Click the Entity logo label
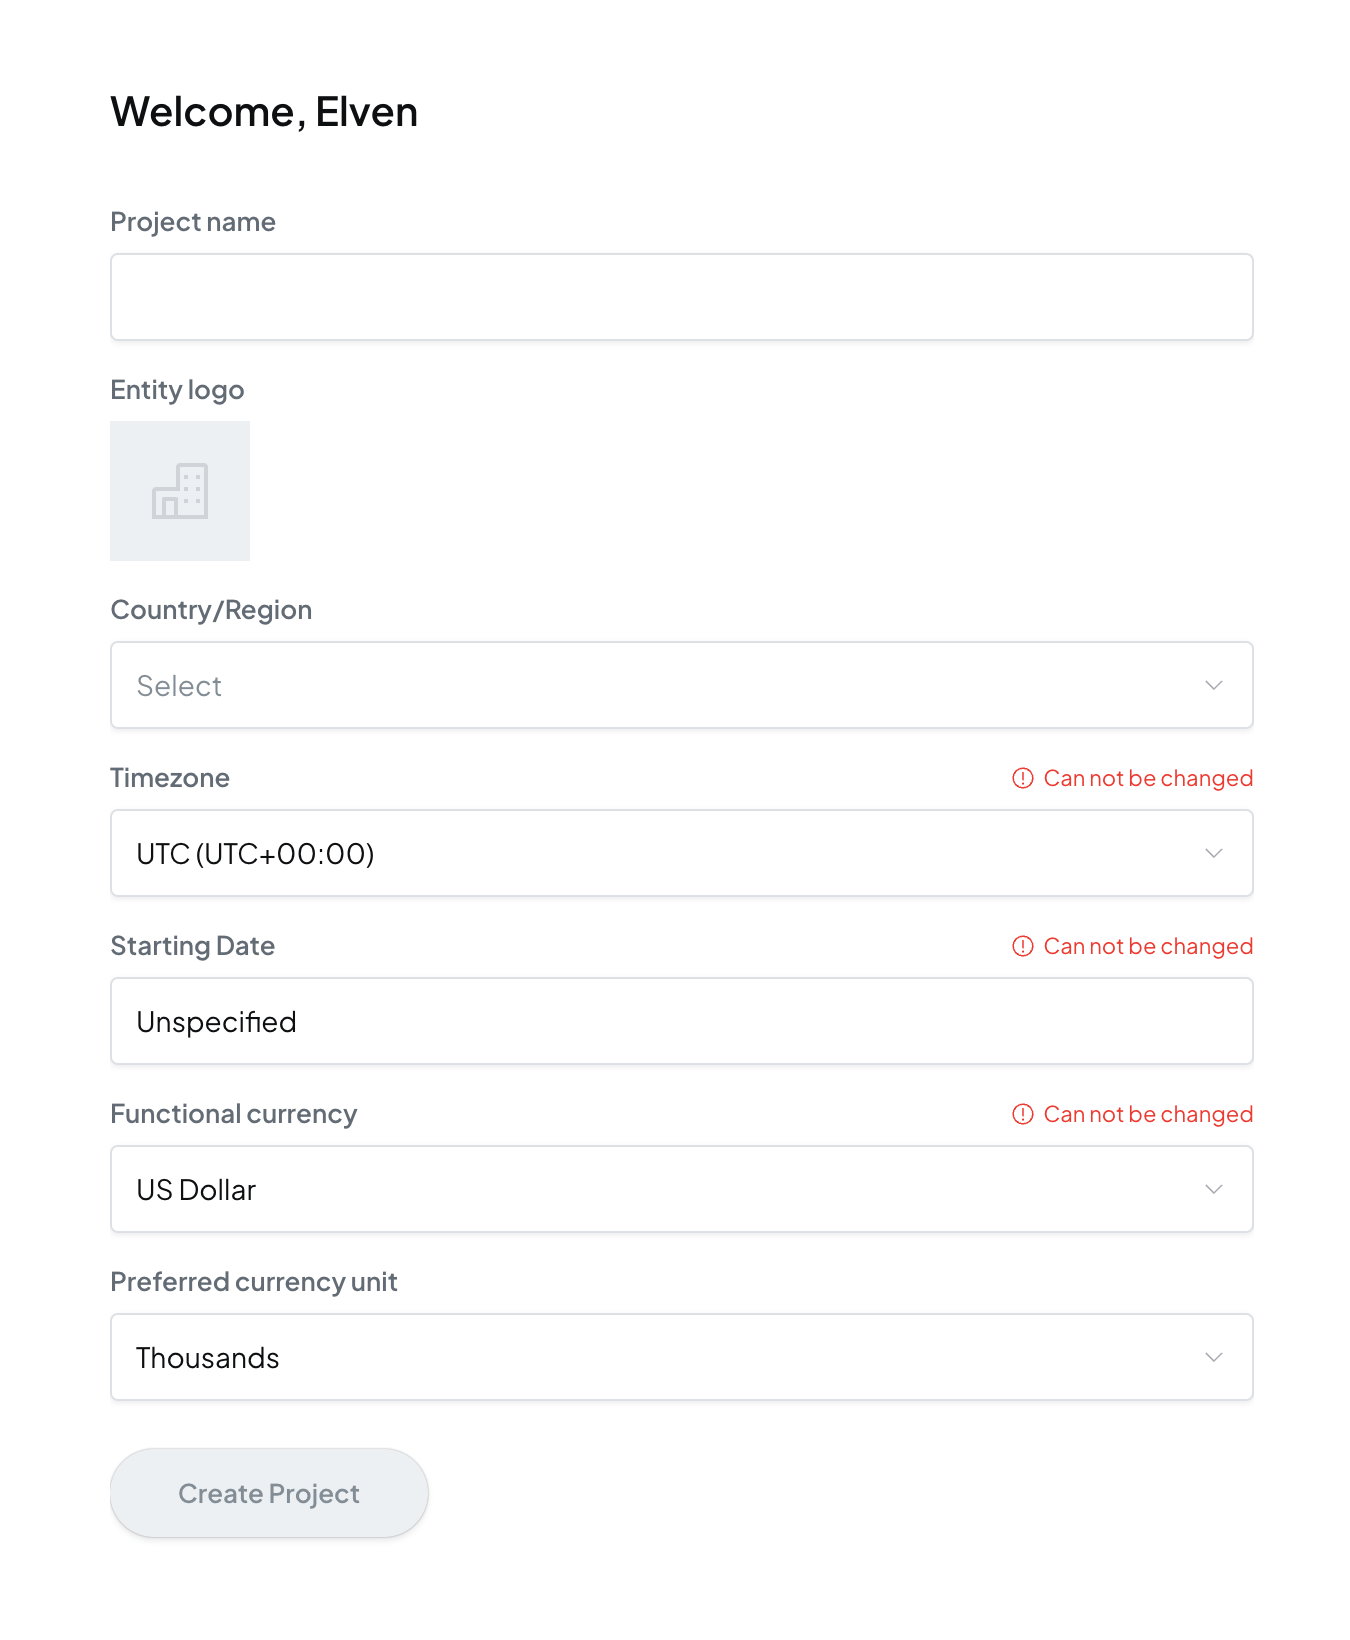The width and height of the screenshot is (1350, 1640). (x=177, y=390)
